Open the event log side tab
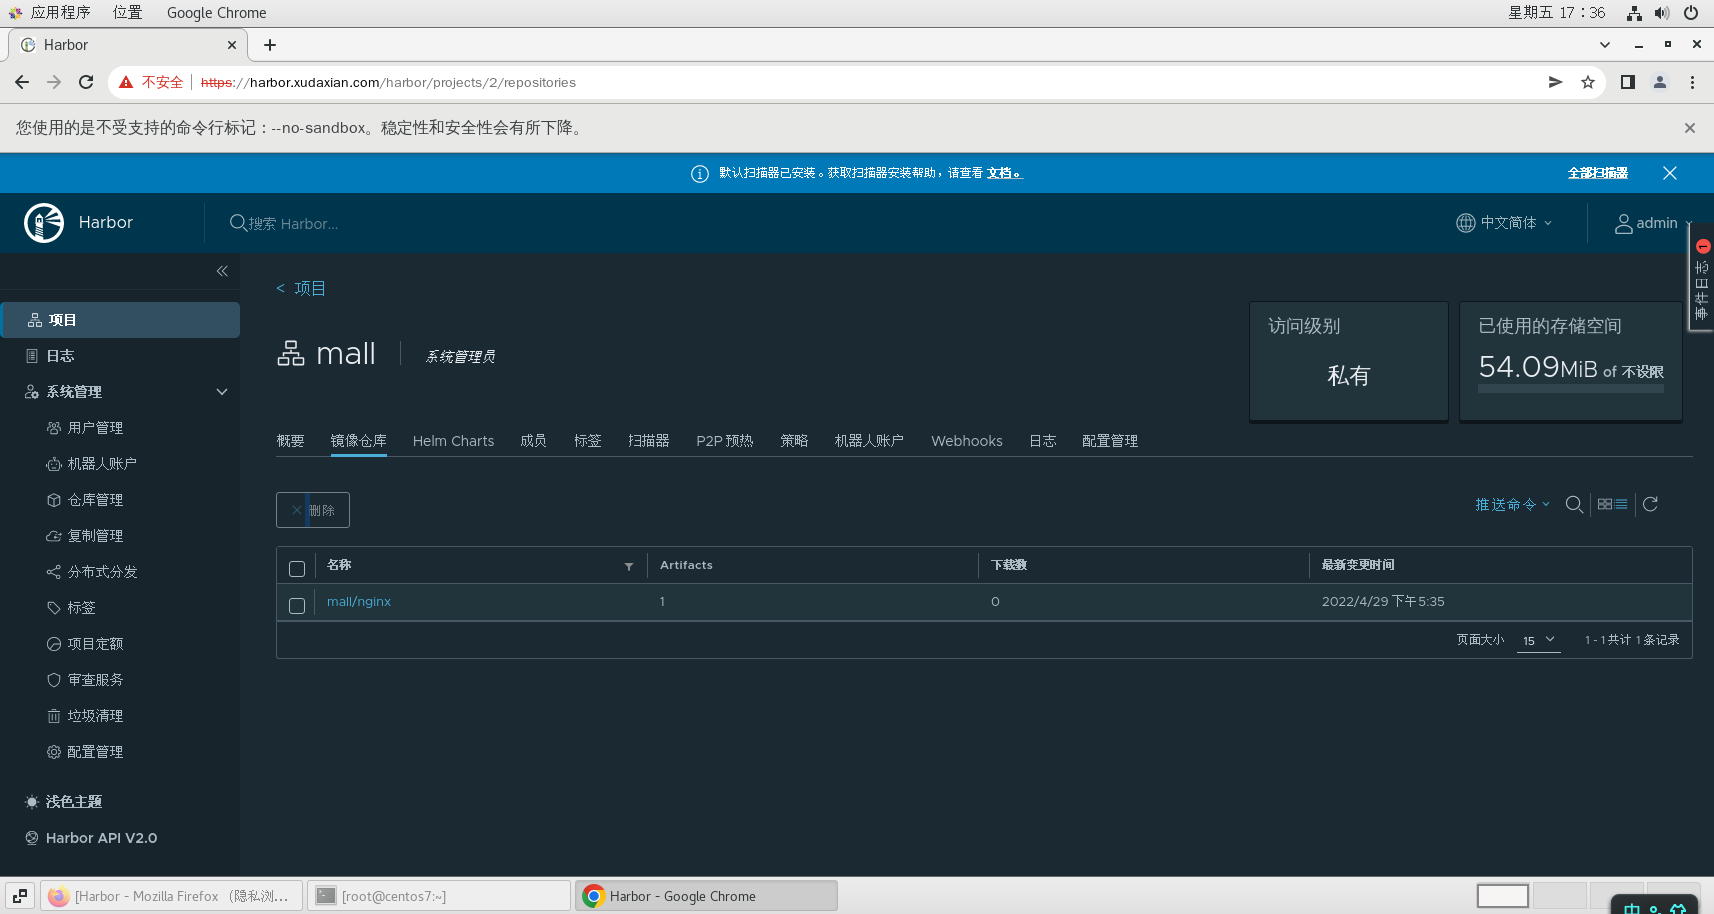Screen dimensions: 1714x914 click(1701, 278)
